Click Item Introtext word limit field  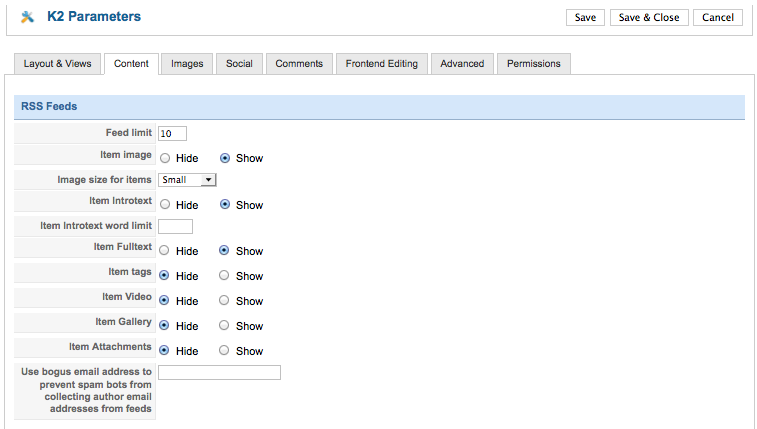click(x=175, y=226)
